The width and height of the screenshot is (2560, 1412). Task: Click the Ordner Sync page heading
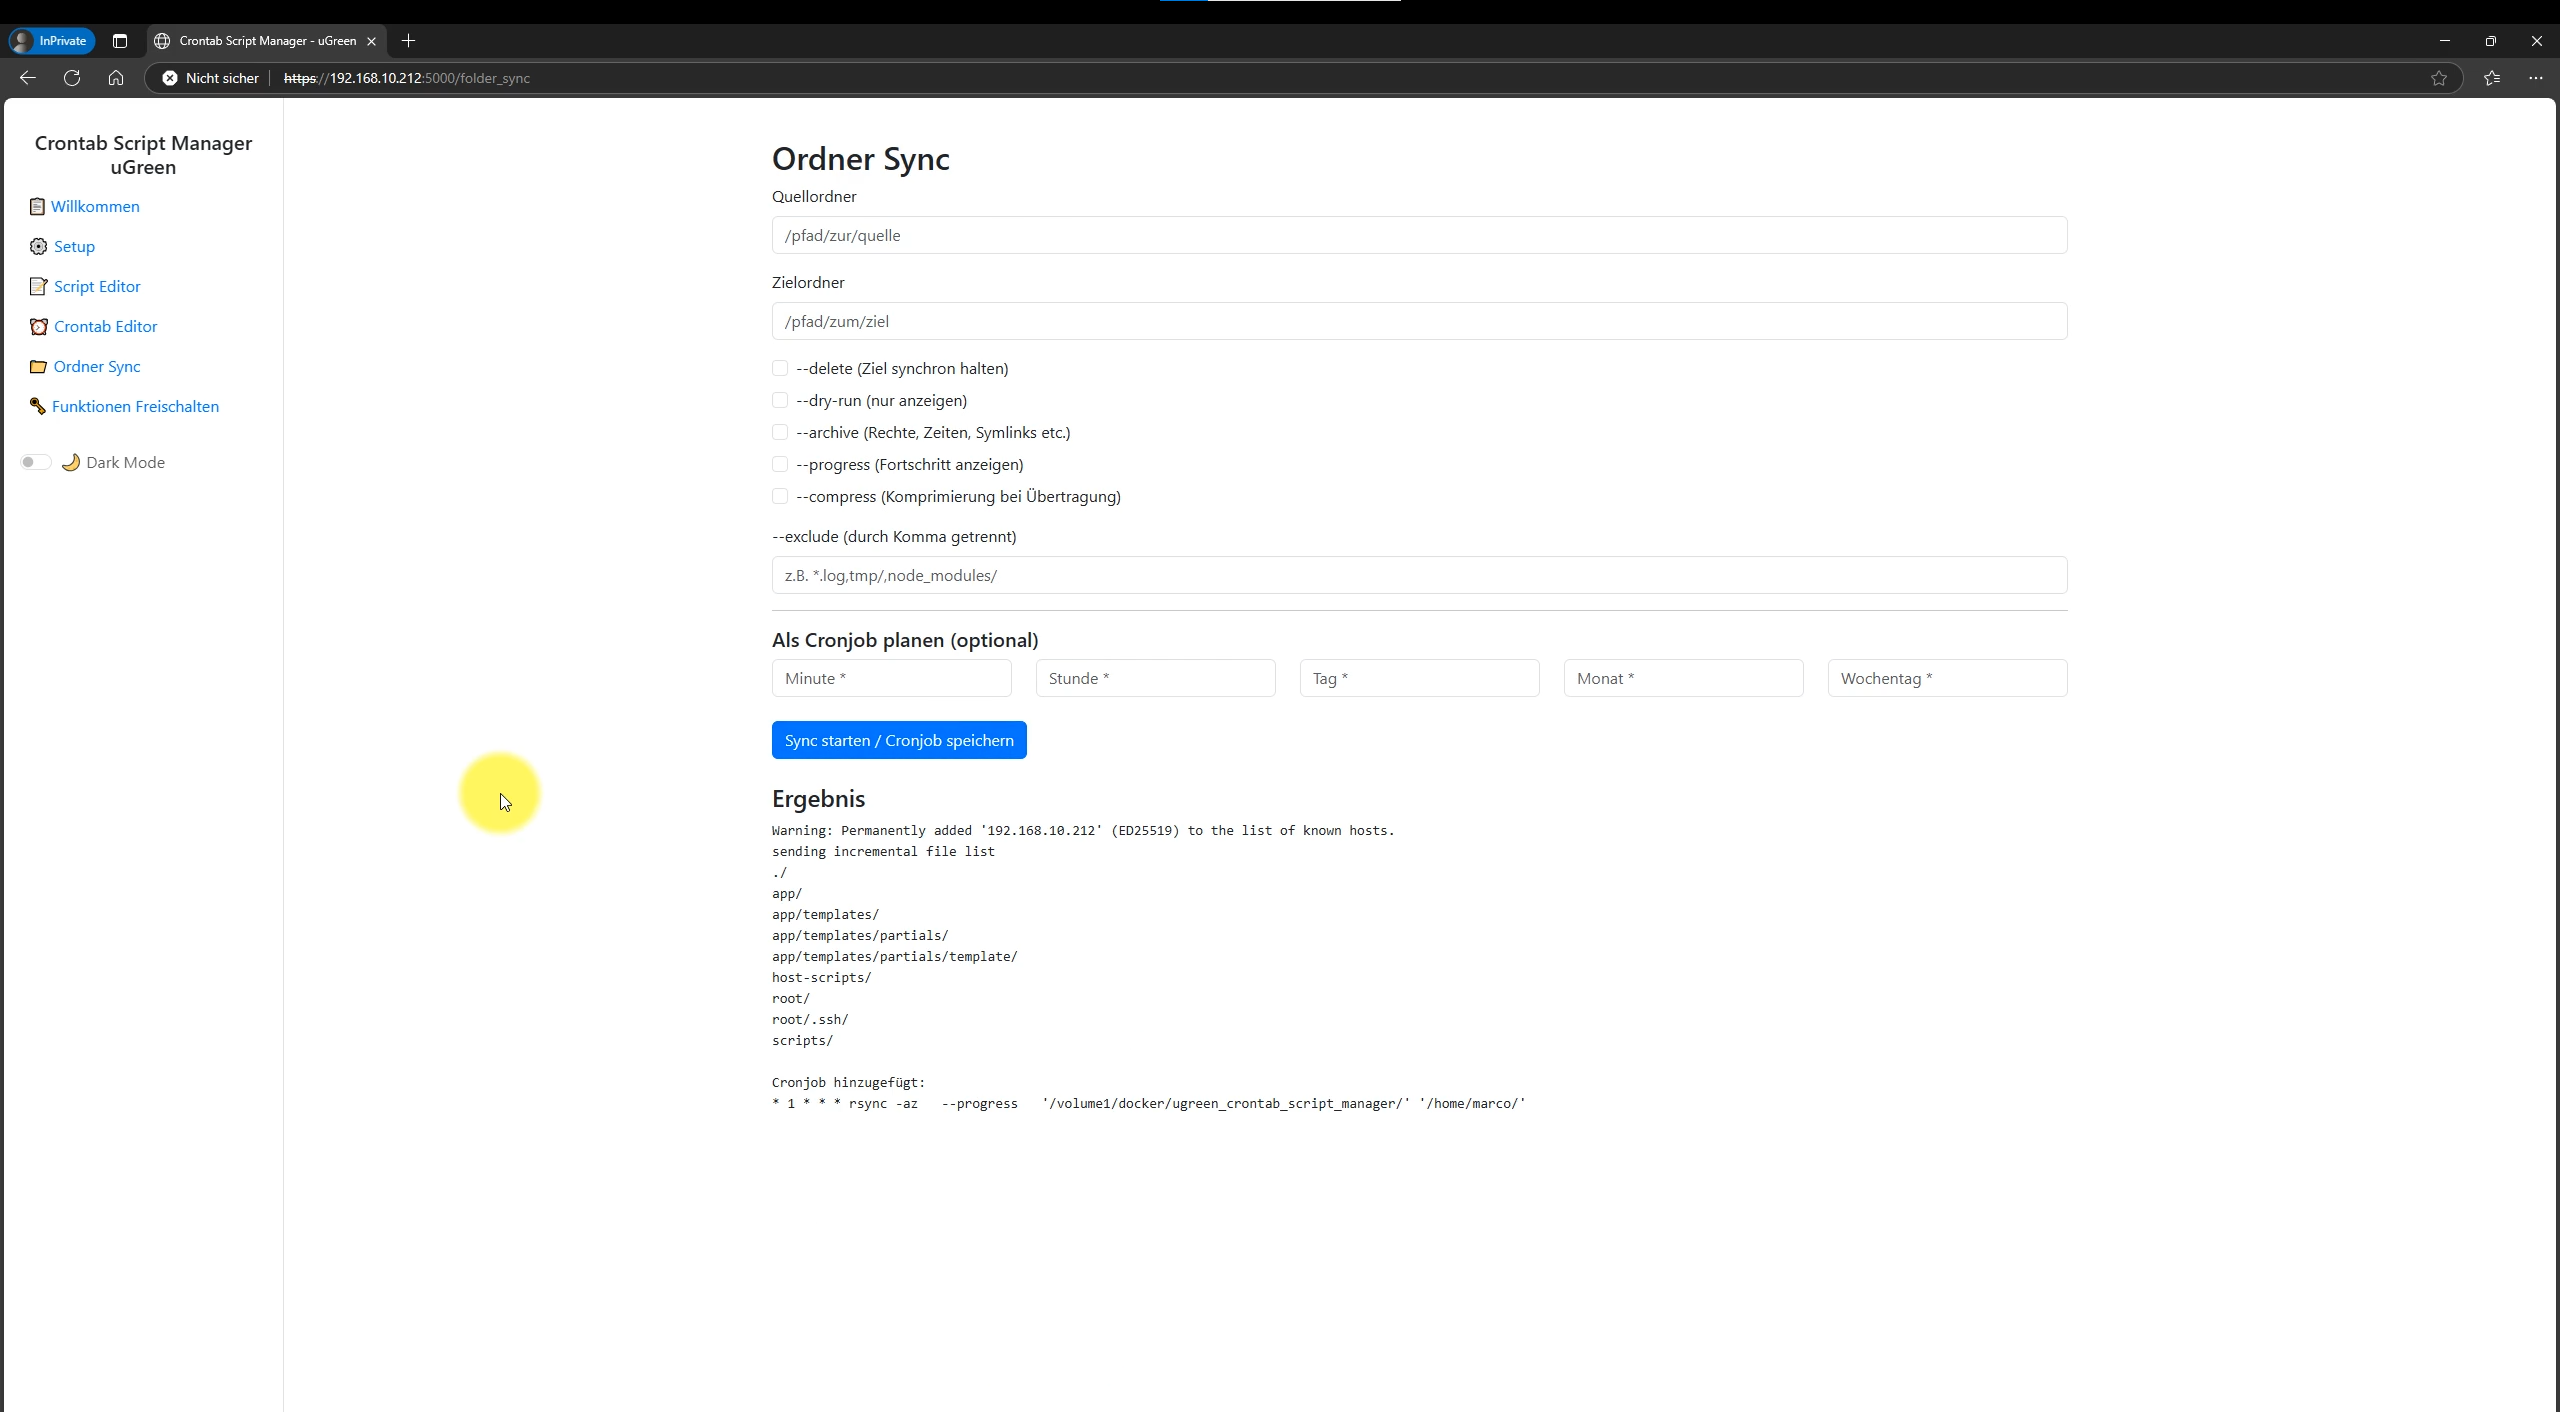860,158
